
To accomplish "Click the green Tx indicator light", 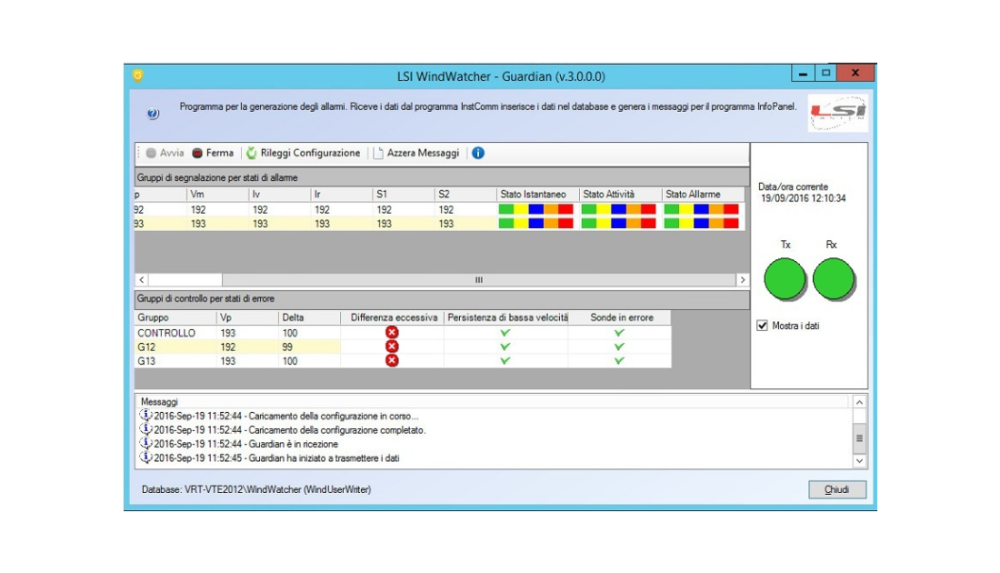I will (785, 279).
